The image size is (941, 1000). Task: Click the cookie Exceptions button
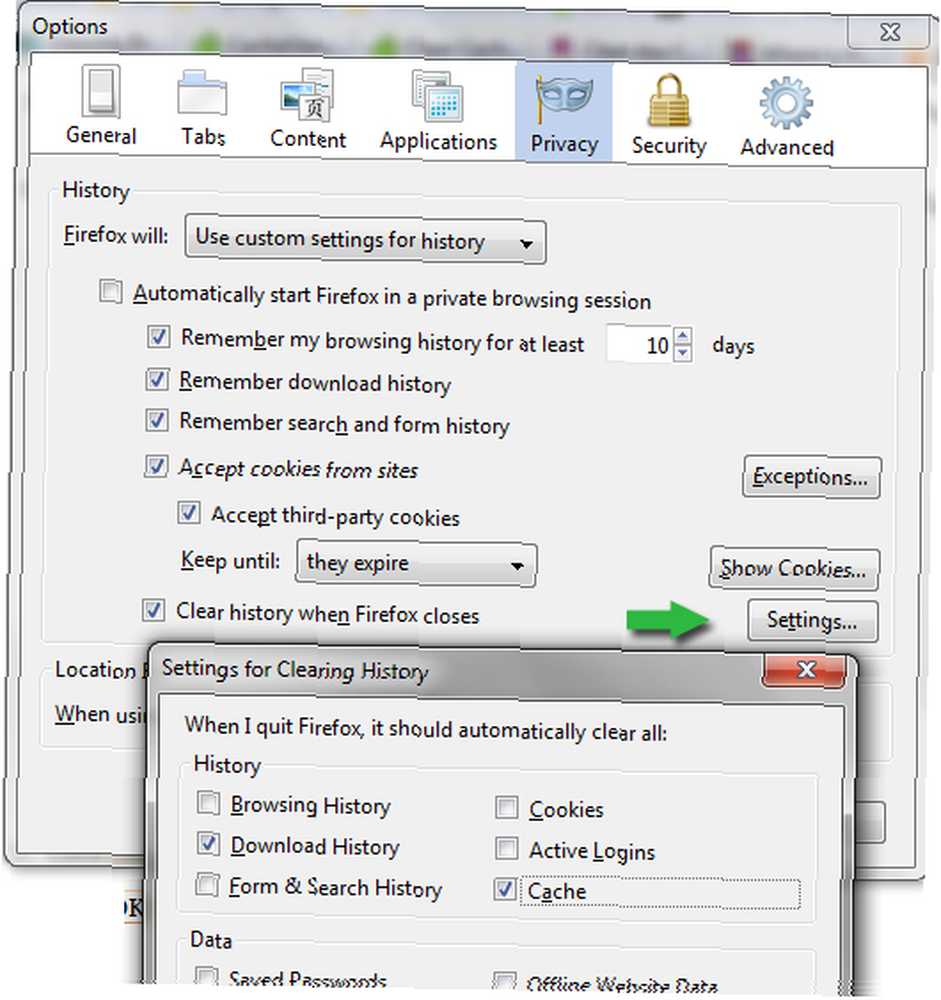[x=811, y=477]
